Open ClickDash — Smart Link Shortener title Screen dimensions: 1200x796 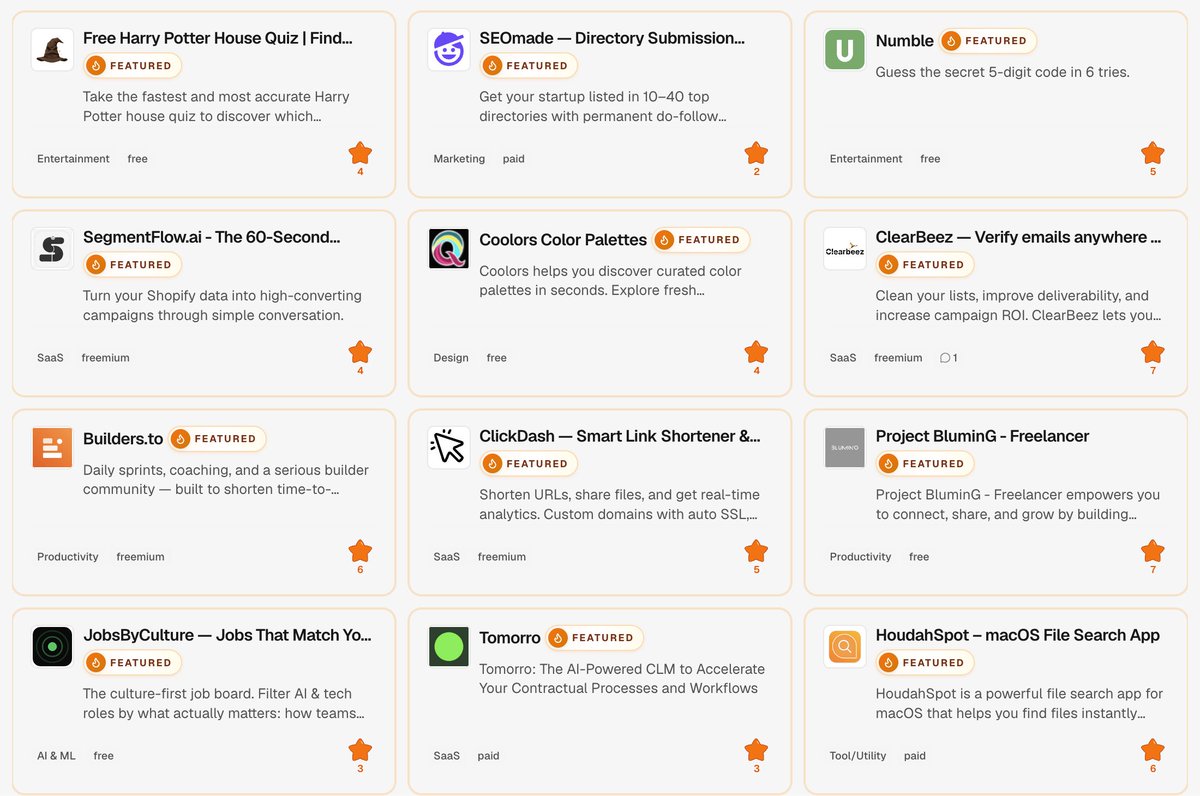pos(620,436)
